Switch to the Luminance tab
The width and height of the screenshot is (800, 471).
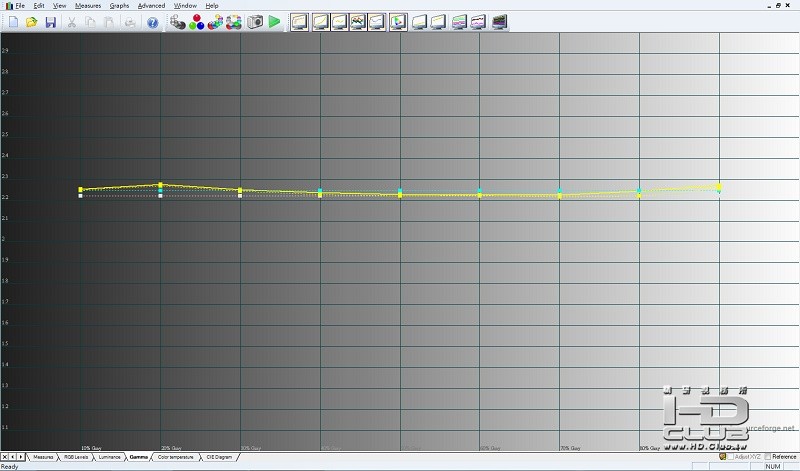(x=109, y=457)
